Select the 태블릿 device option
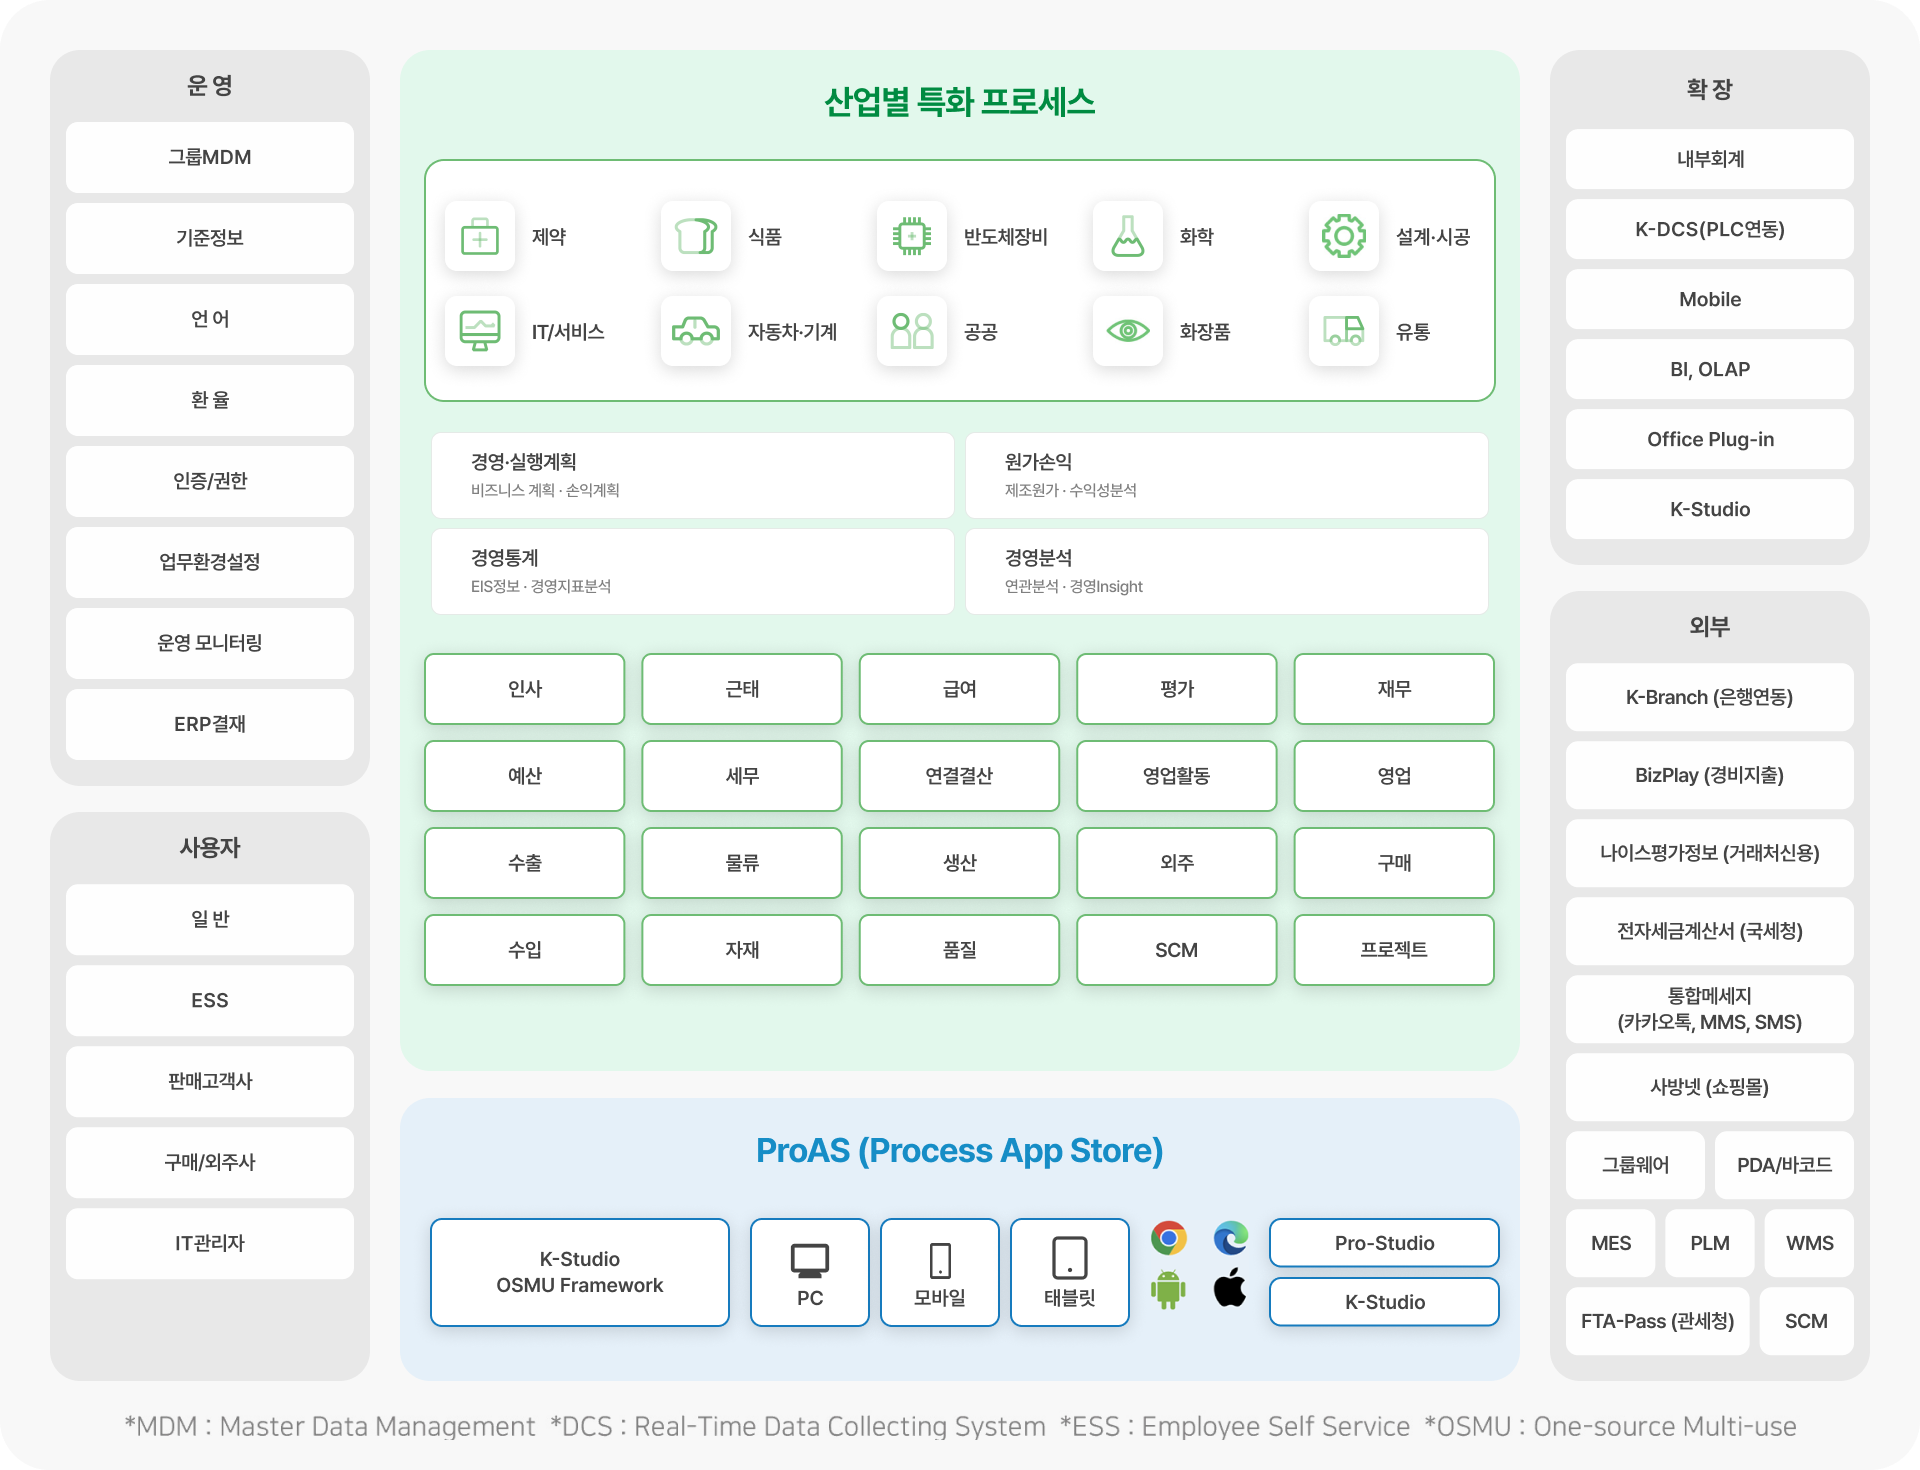Image resolution: width=1920 pixels, height=1470 pixels. click(1069, 1272)
